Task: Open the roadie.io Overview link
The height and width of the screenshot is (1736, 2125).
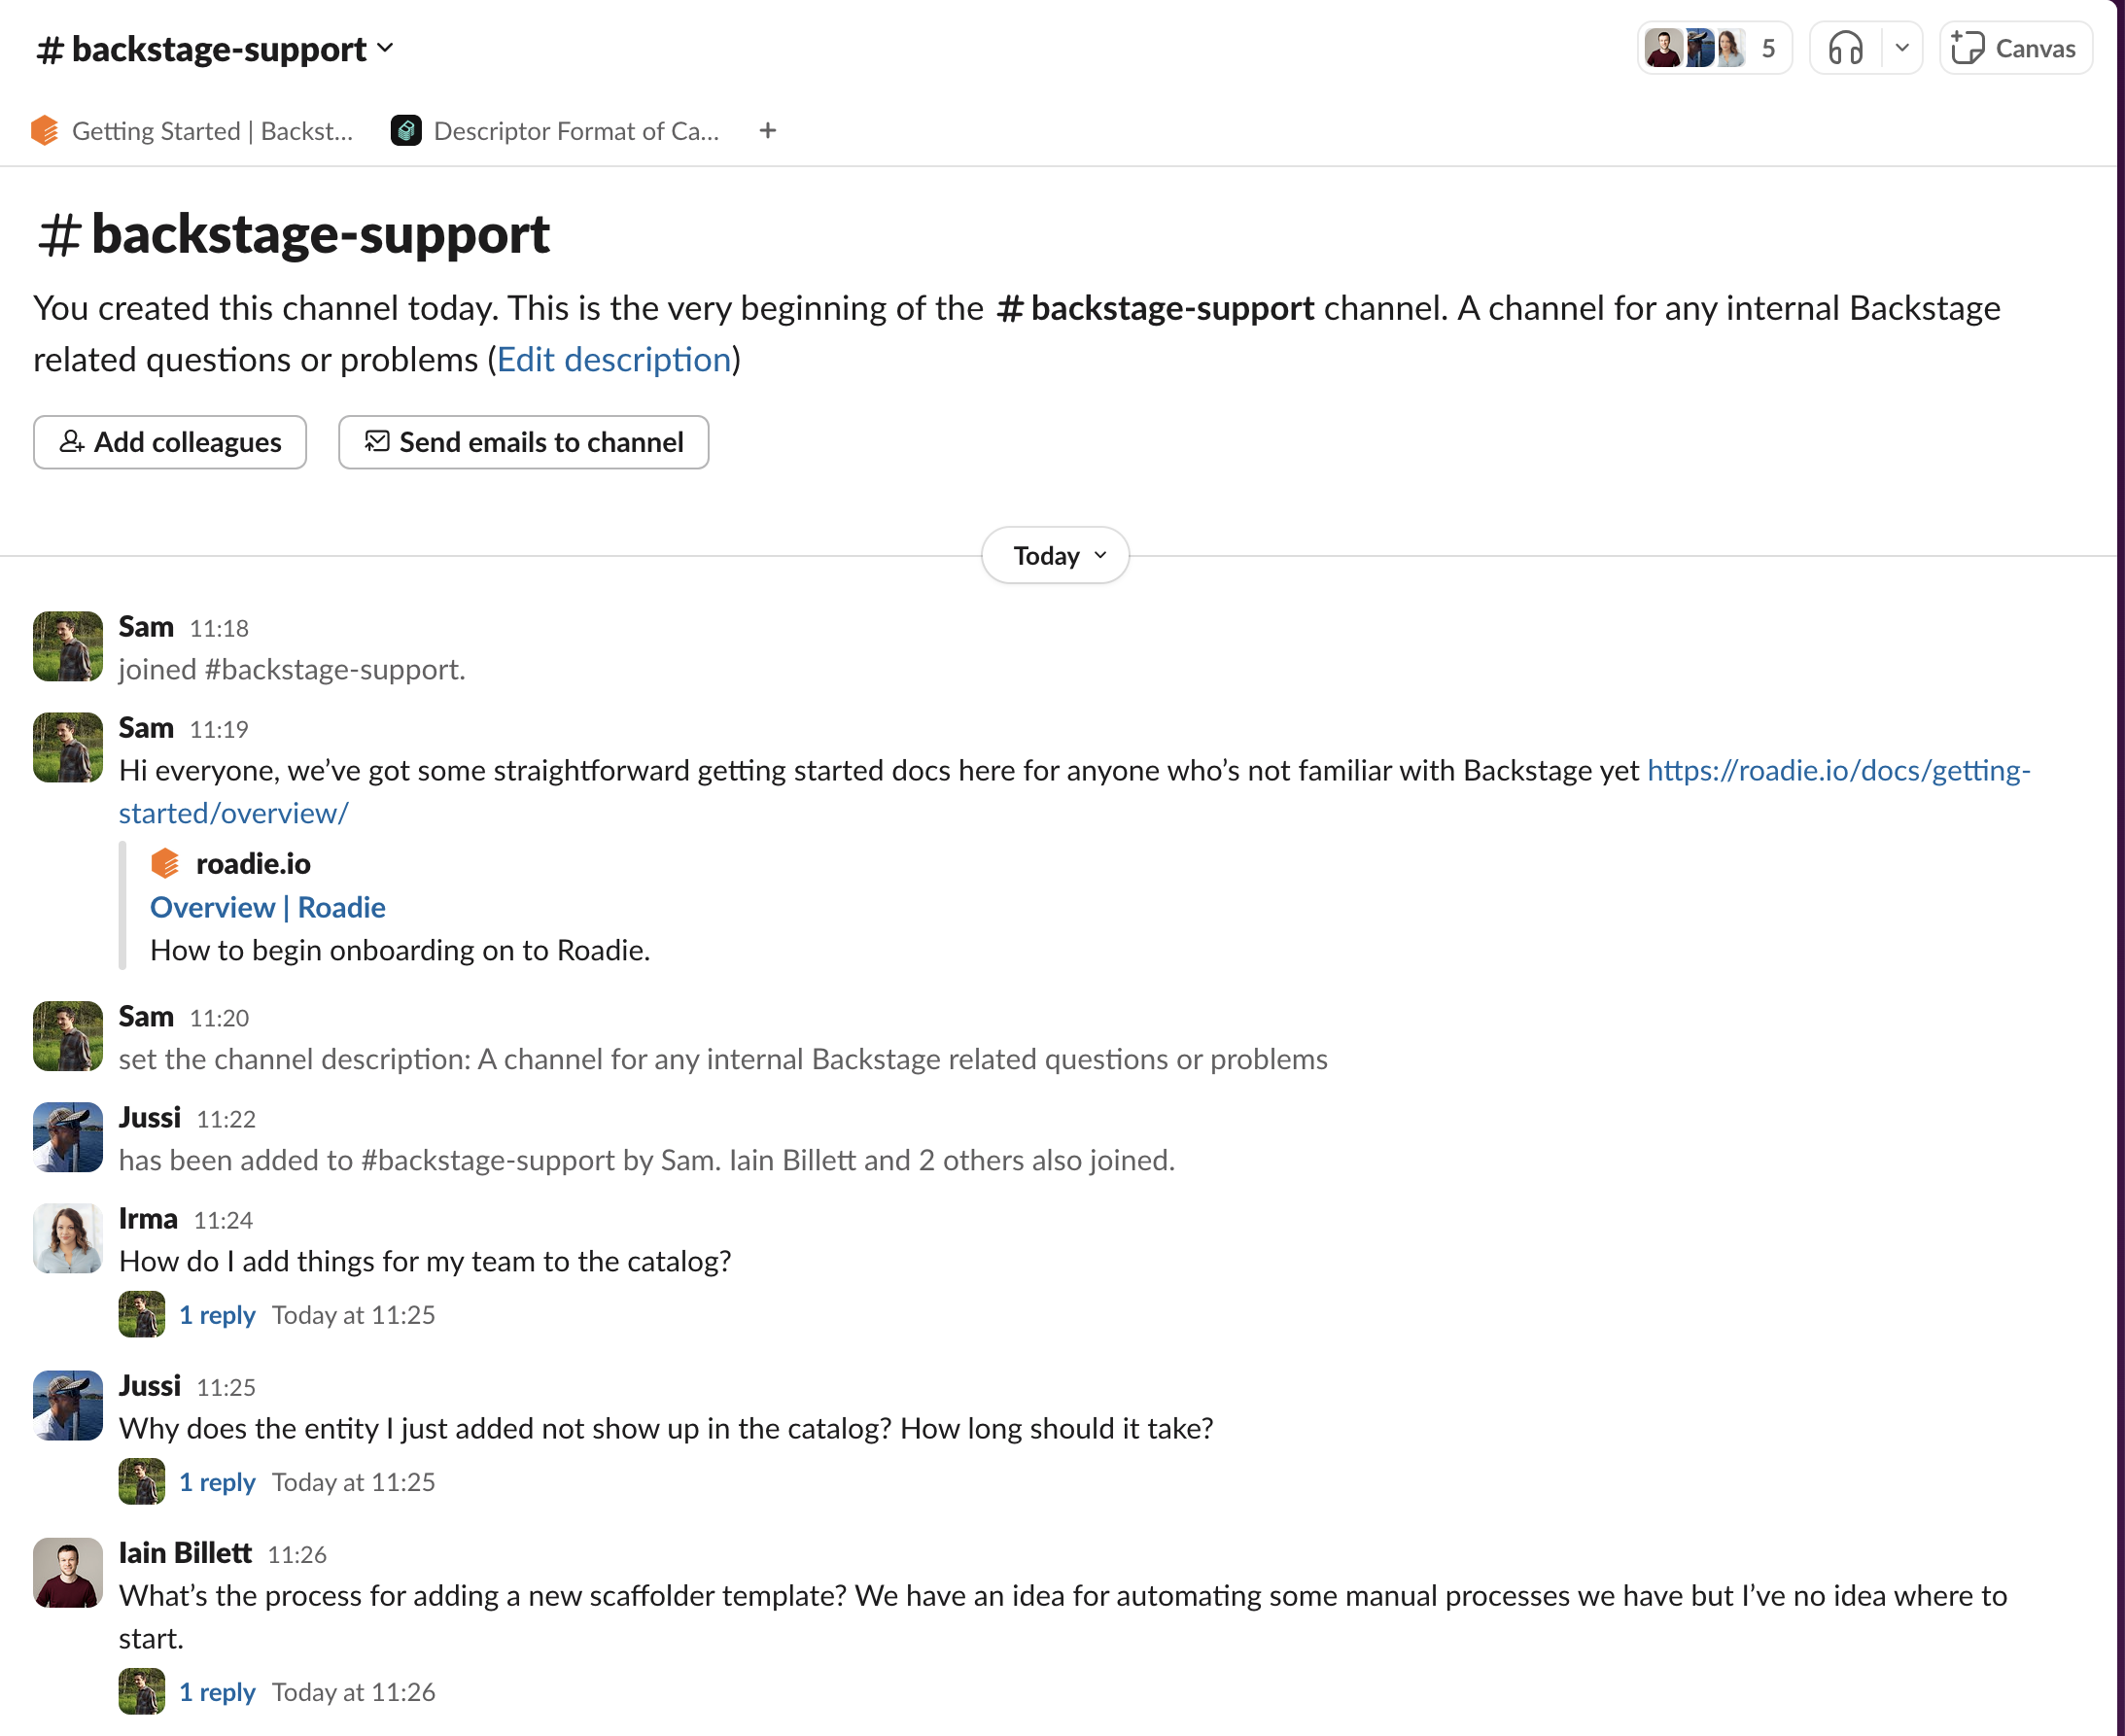Action: point(266,905)
